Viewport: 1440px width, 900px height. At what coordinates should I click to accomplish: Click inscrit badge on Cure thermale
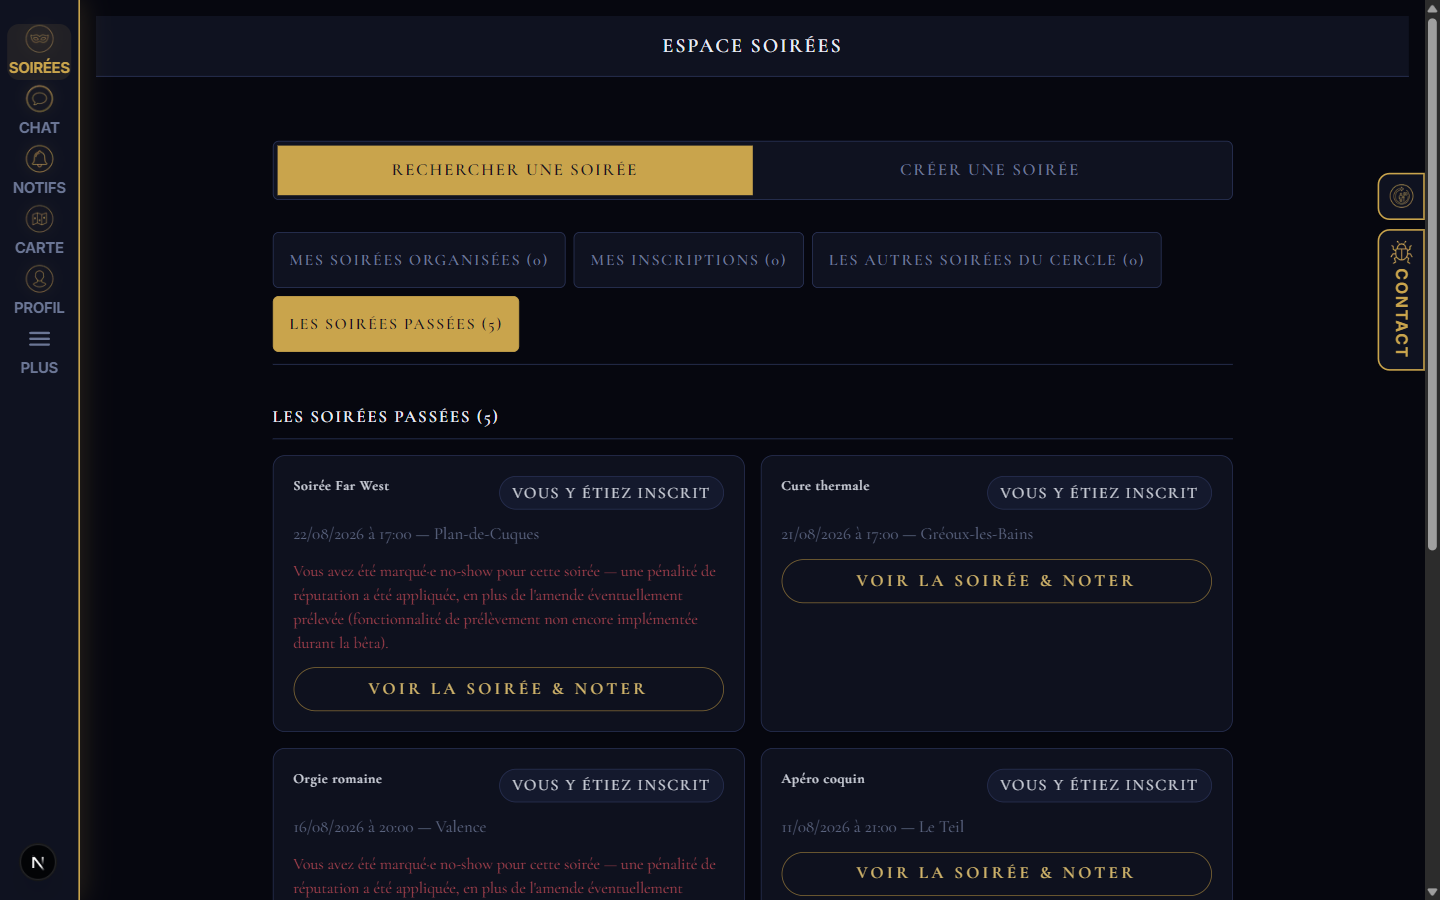tap(1099, 493)
